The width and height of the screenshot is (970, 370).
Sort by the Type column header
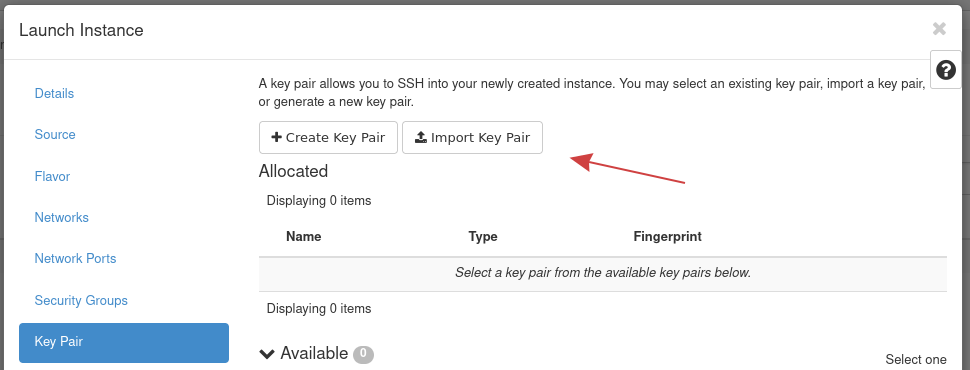(x=483, y=236)
